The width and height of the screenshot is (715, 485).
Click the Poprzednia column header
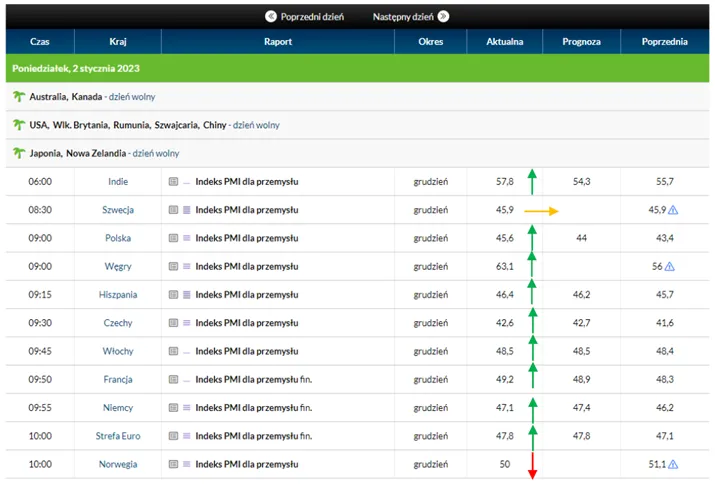click(664, 41)
